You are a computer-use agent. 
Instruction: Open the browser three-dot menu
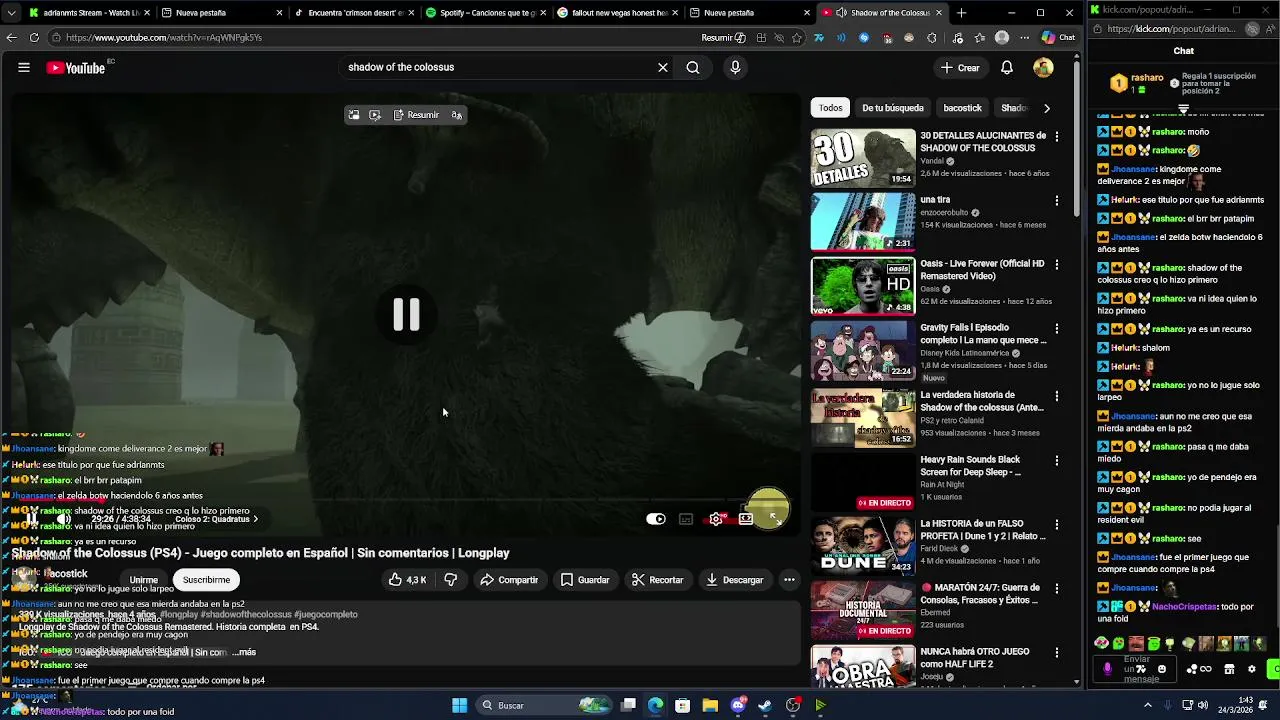(1024, 38)
